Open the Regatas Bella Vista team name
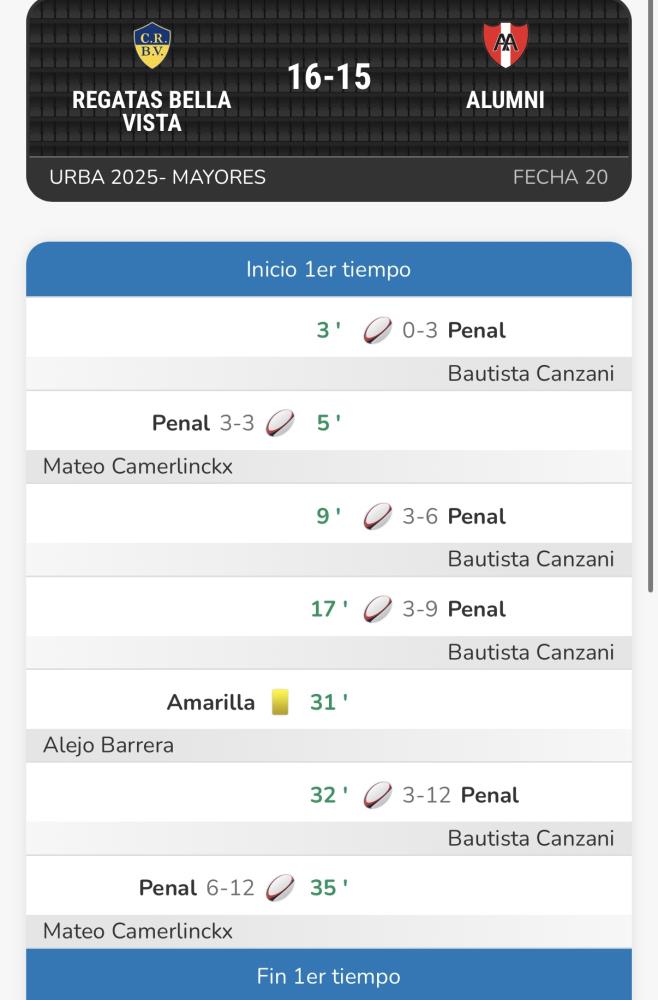The height and width of the screenshot is (1000, 658). pos(152,111)
